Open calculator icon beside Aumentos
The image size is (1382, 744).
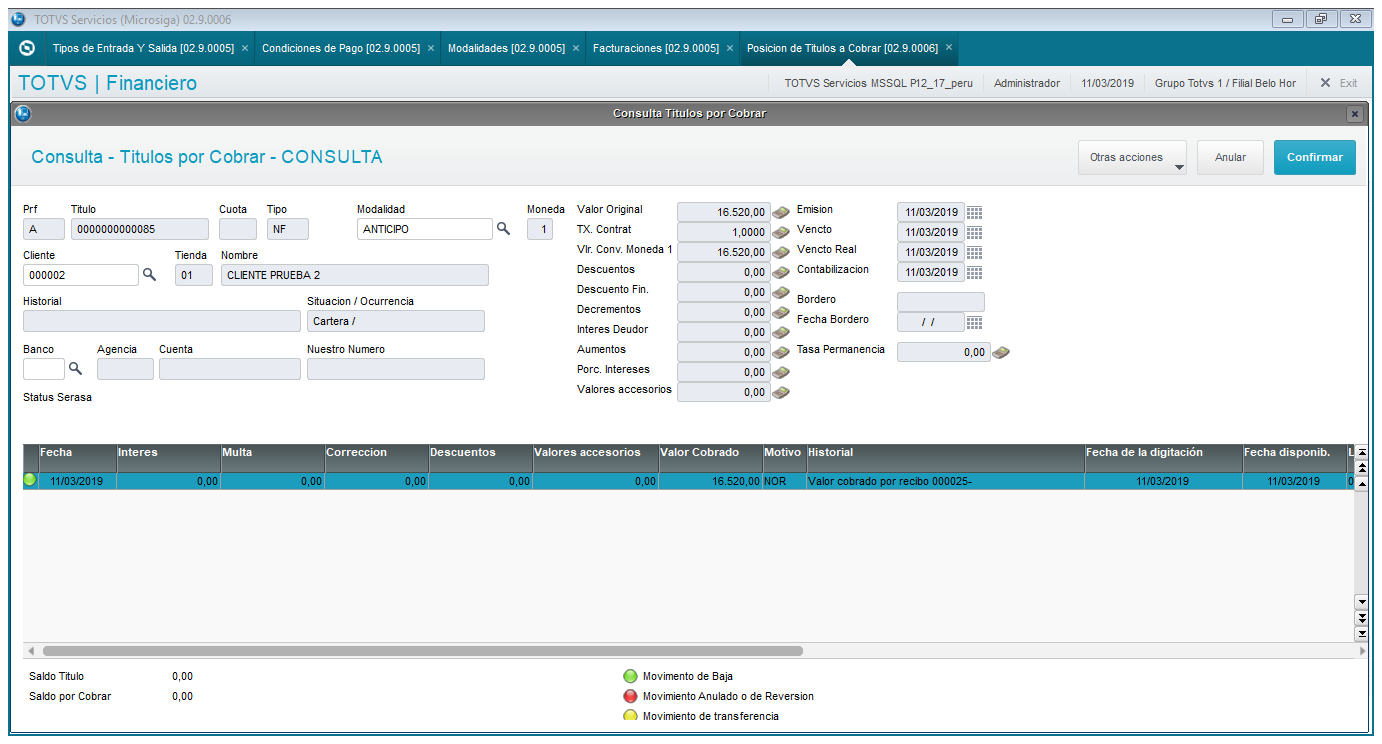point(781,352)
